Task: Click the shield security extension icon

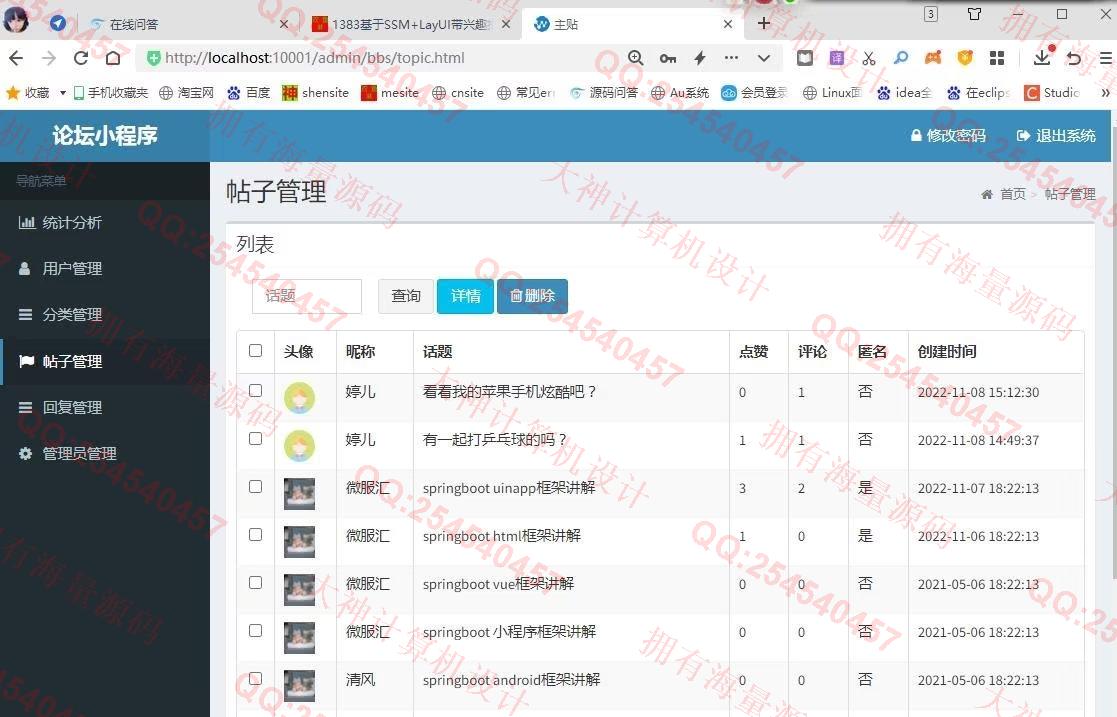Action: point(965,58)
